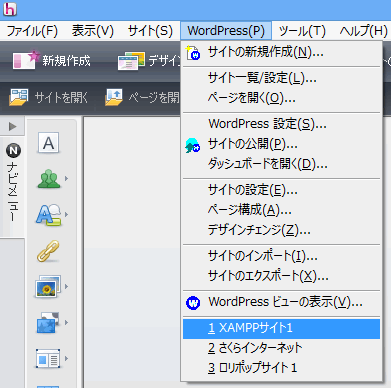Image resolution: width=391 pixels, height=388 pixels.
Task: Choose デザインチェンジ(Z) menu entry
Action: coord(281,230)
